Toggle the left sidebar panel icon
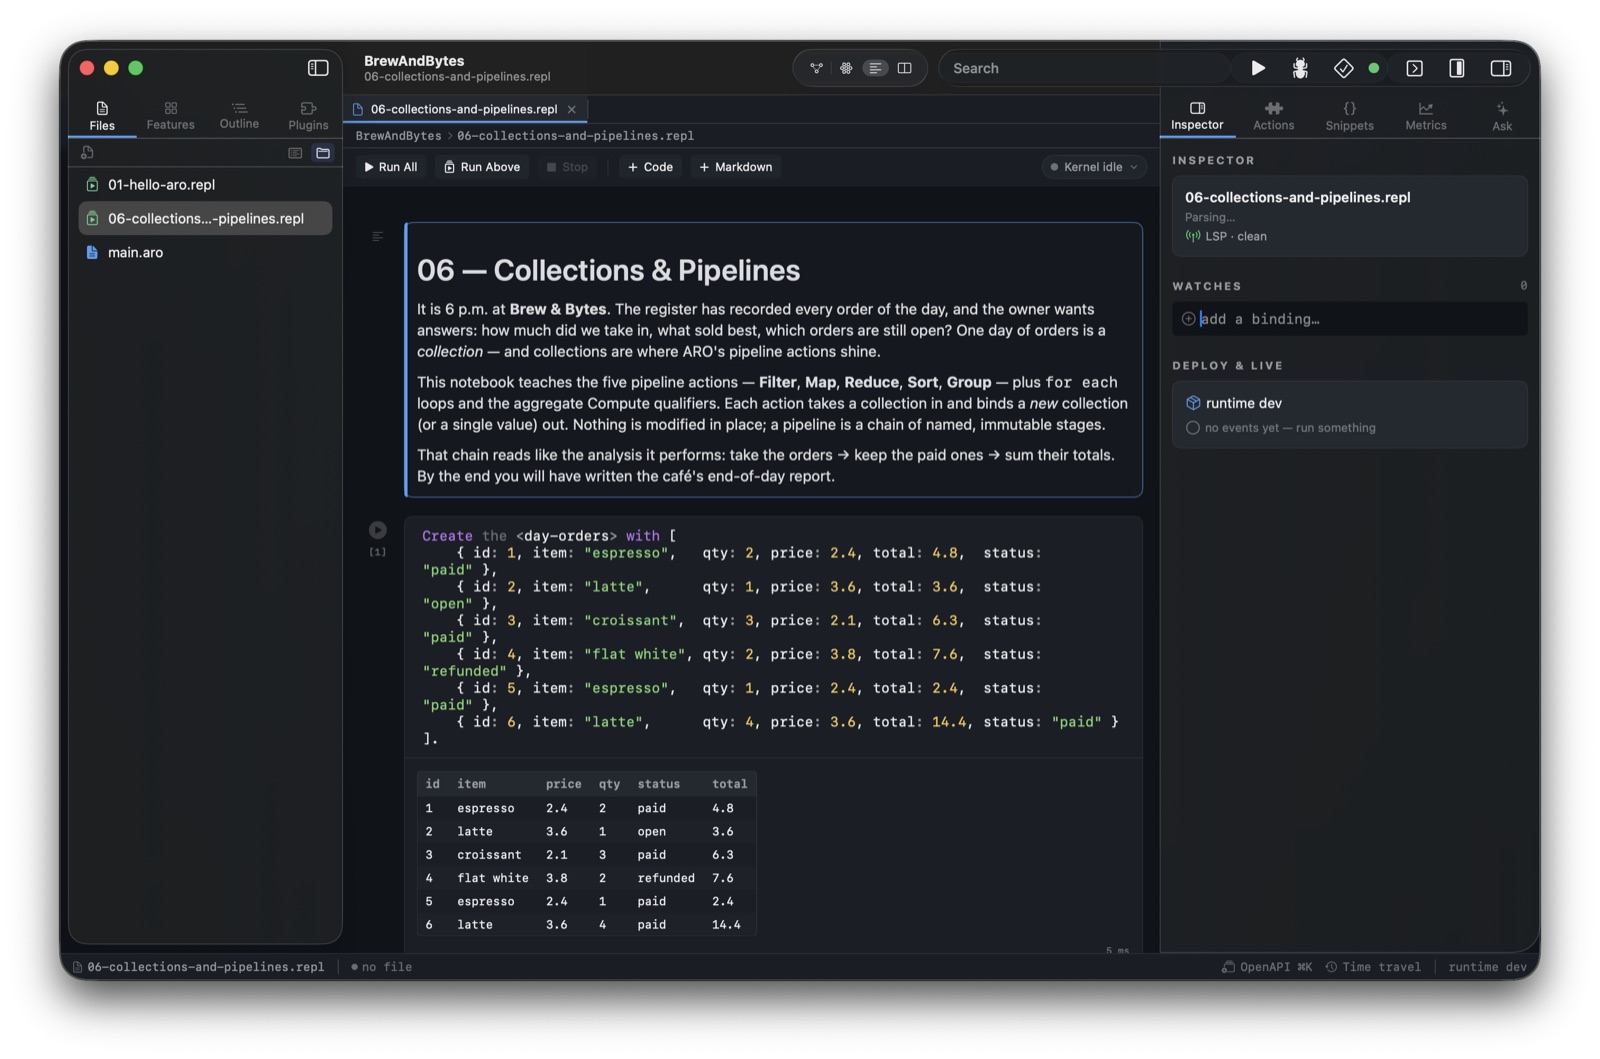Image resolution: width=1600 pixels, height=1059 pixels. [x=318, y=68]
